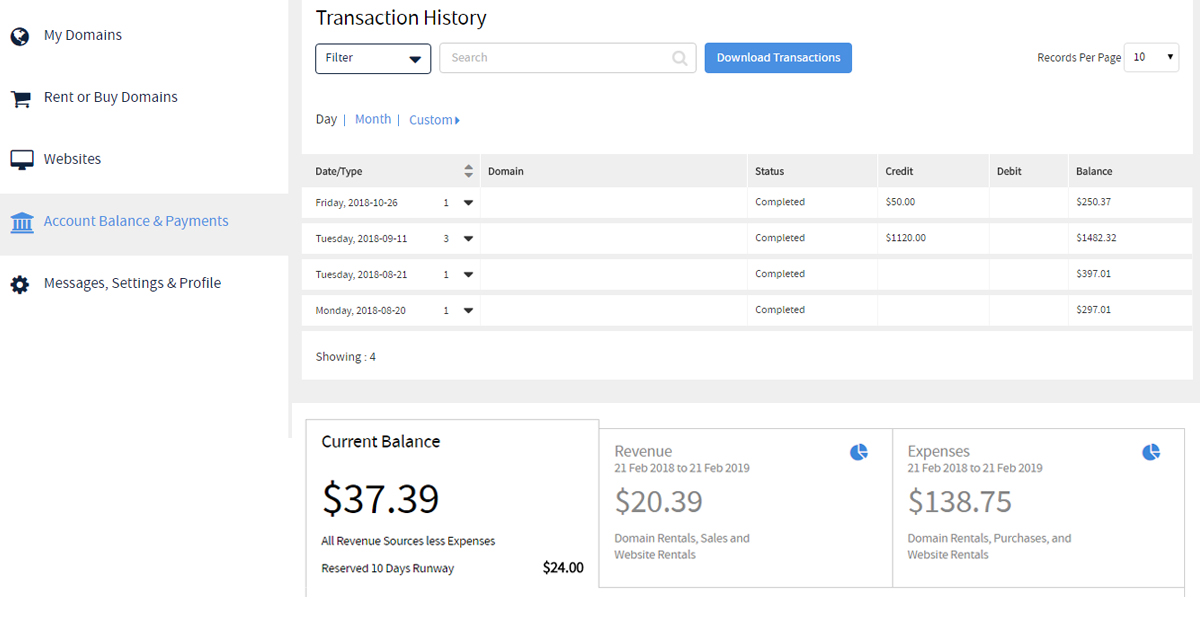
Task: Select the Day view
Action: coord(326,119)
